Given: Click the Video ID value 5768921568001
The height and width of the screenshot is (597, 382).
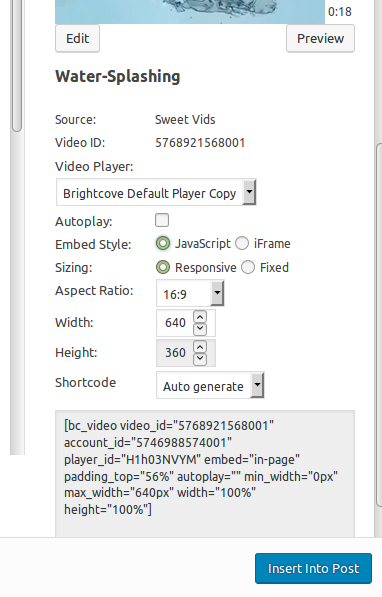Looking at the screenshot, I should point(200,143).
